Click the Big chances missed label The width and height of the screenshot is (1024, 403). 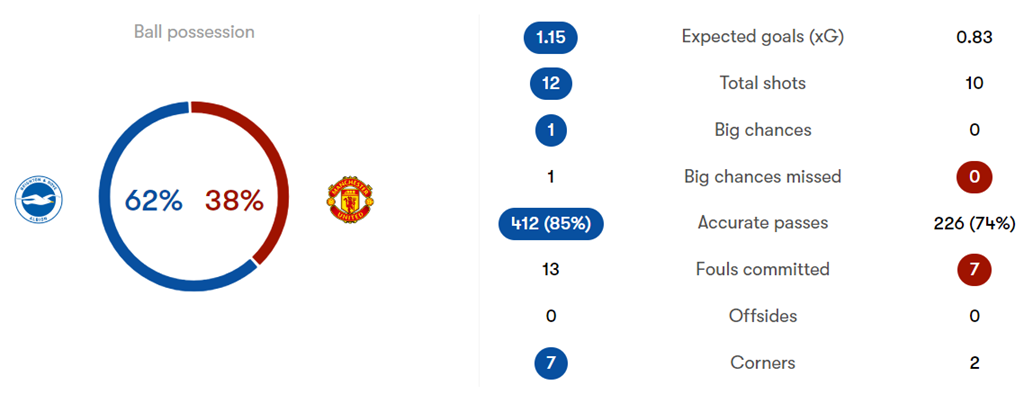click(762, 177)
